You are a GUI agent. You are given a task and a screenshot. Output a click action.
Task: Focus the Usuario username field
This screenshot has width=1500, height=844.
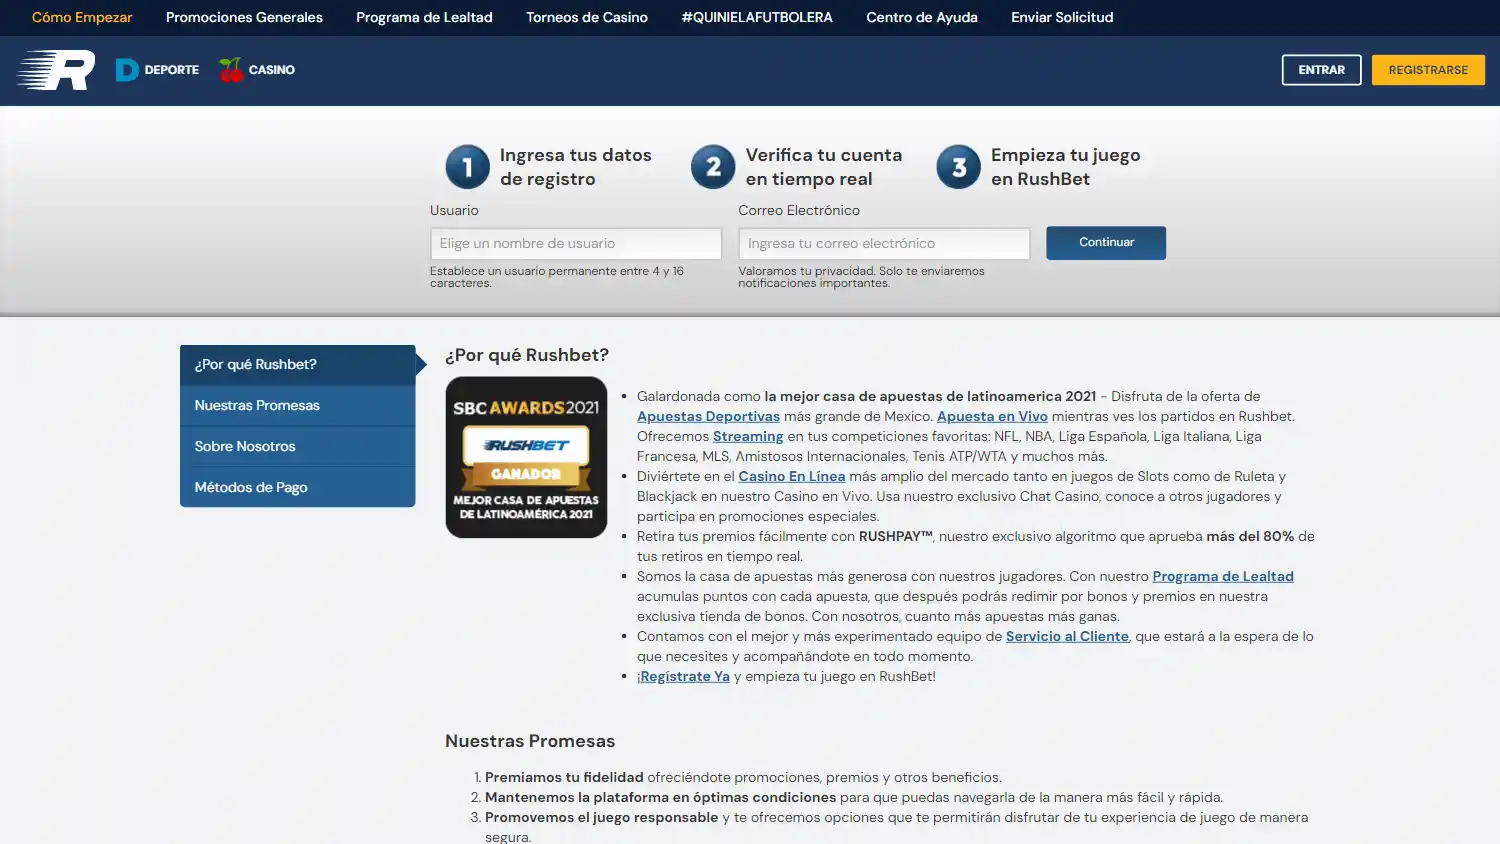point(576,244)
